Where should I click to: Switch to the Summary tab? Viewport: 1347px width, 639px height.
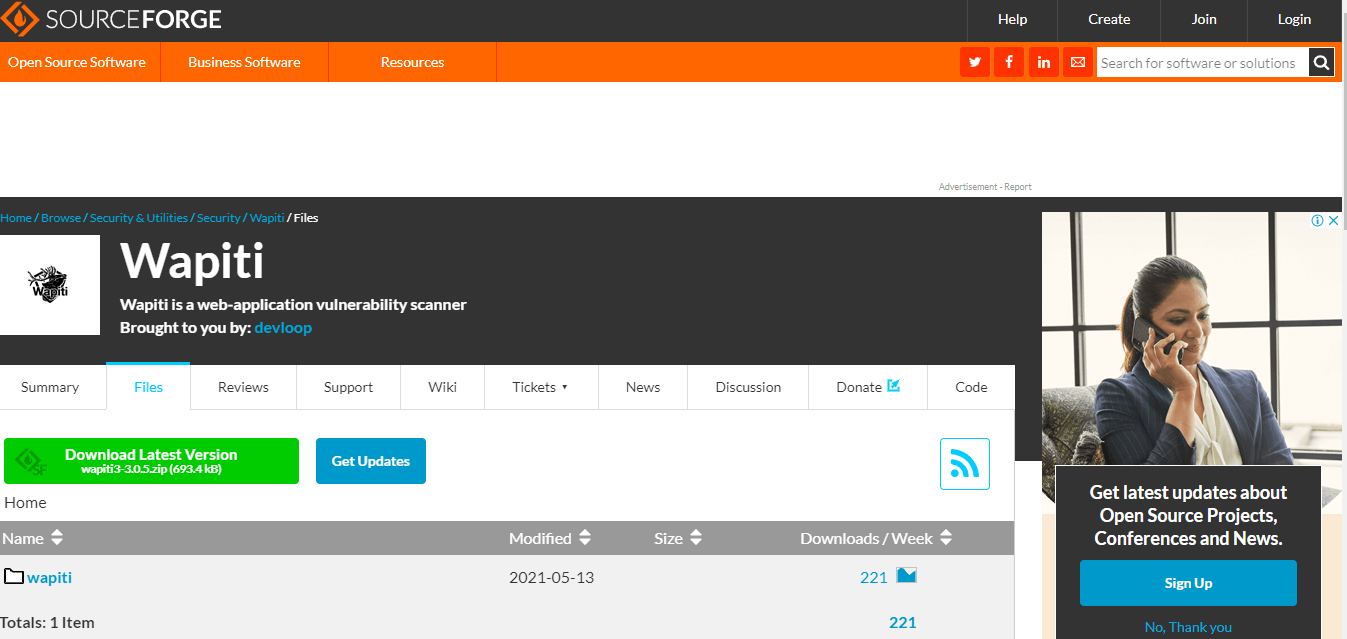pos(50,387)
